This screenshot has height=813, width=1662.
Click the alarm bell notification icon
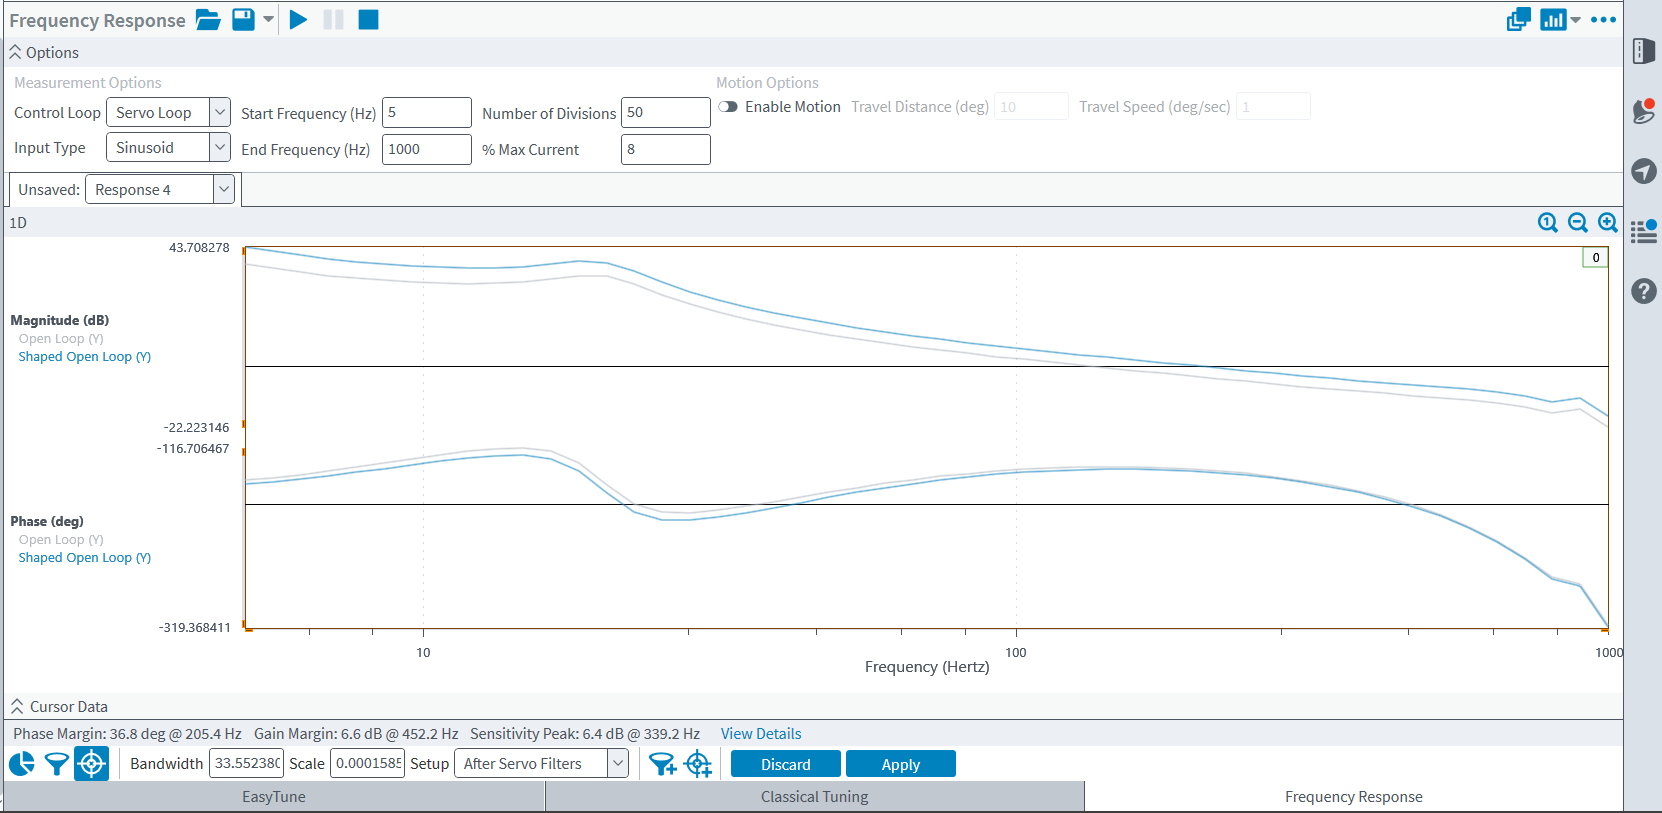click(1643, 111)
